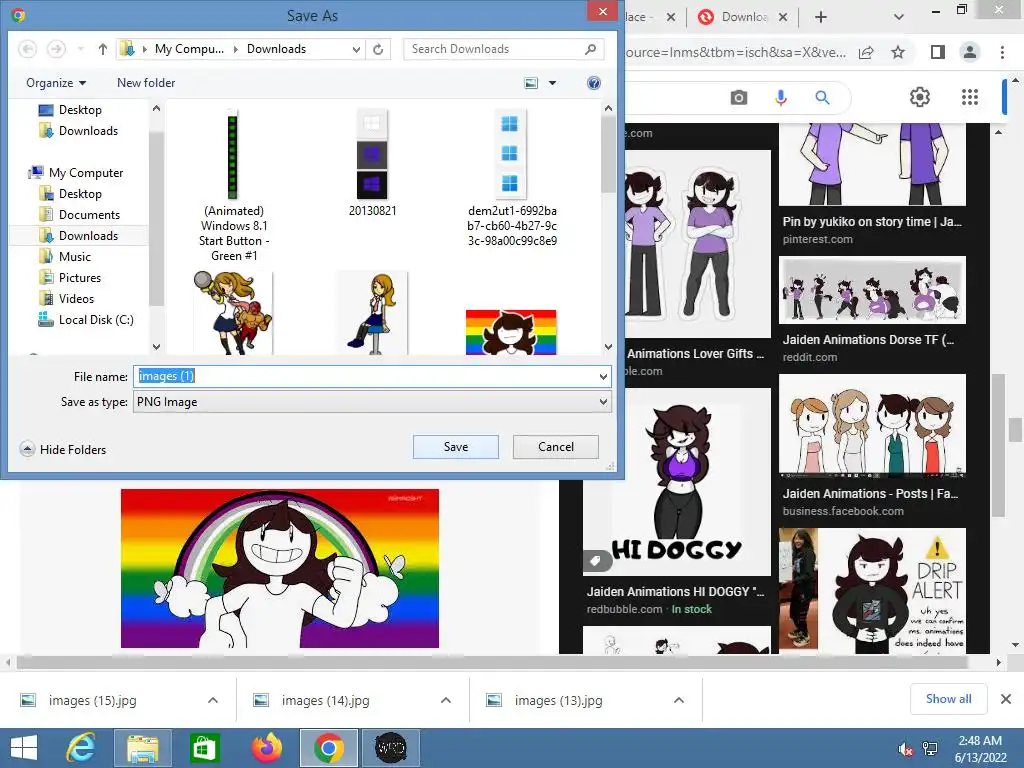The image size is (1024, 768).
Task: Open File Explorer from taskbar
Action: pyautogui.click(x=142, y=748)
